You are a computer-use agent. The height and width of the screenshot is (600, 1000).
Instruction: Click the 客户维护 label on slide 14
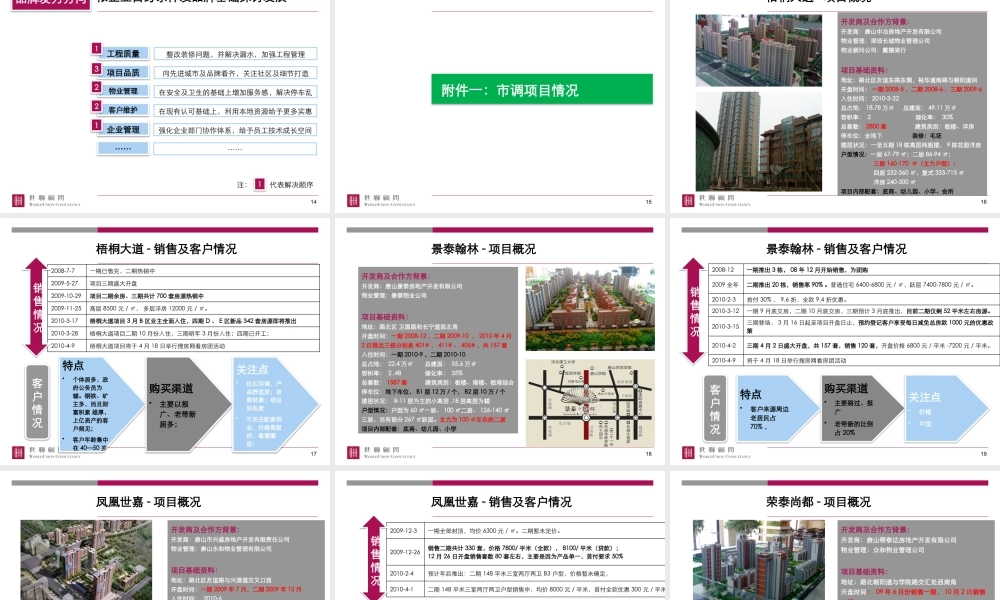(x=123, y=110)
